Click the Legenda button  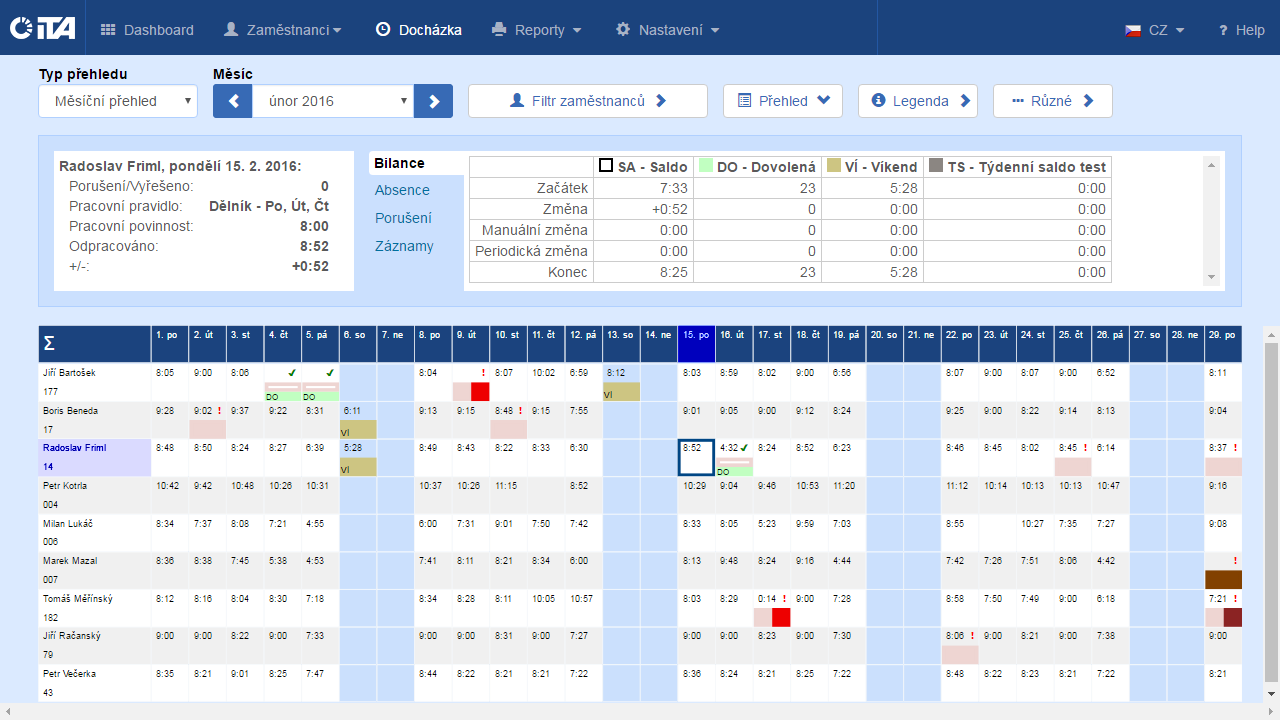point(917,101)
